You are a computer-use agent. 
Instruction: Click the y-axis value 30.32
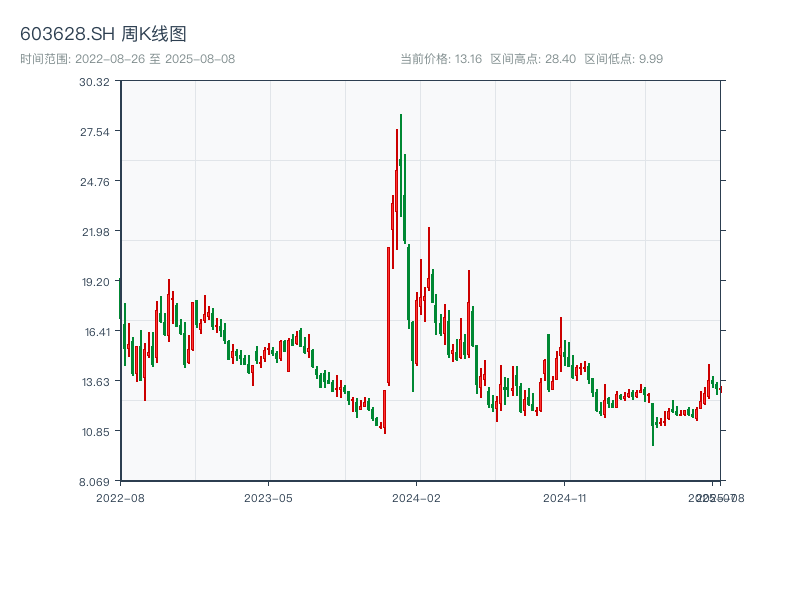click(x=94, y=82)
